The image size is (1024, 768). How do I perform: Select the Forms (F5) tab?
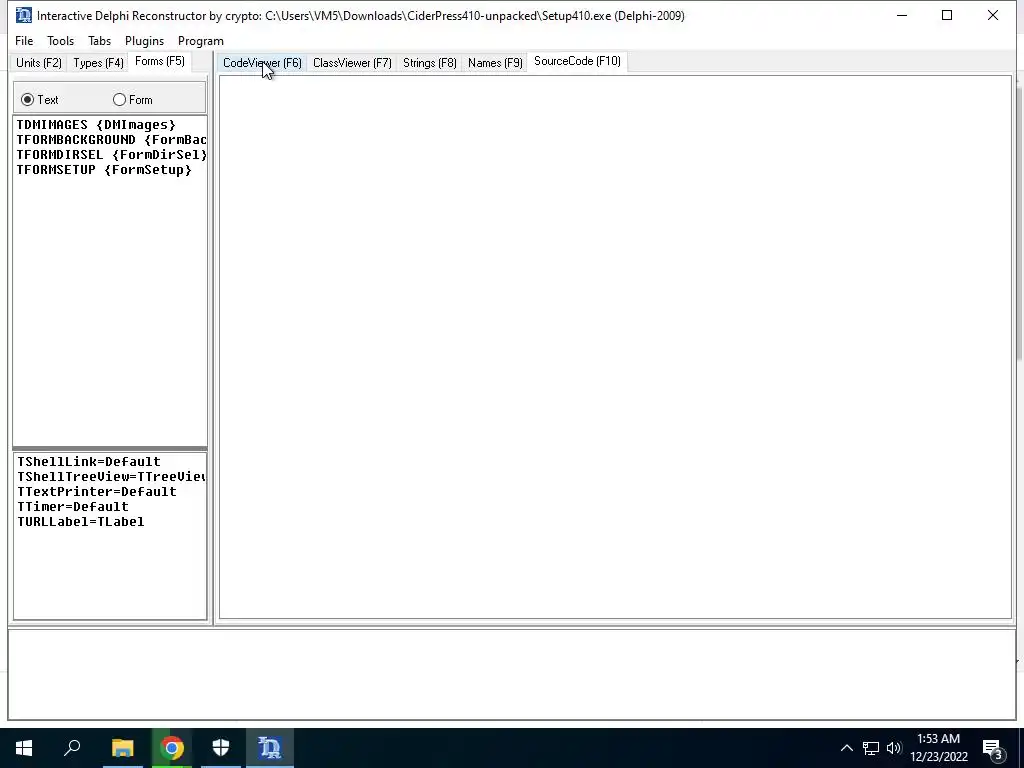coord(160,61)
